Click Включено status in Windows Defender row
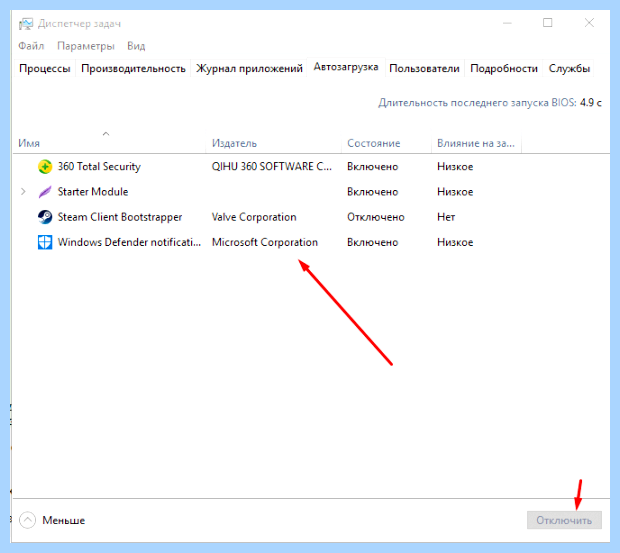620x553 pixels. [x=372, y=242]
